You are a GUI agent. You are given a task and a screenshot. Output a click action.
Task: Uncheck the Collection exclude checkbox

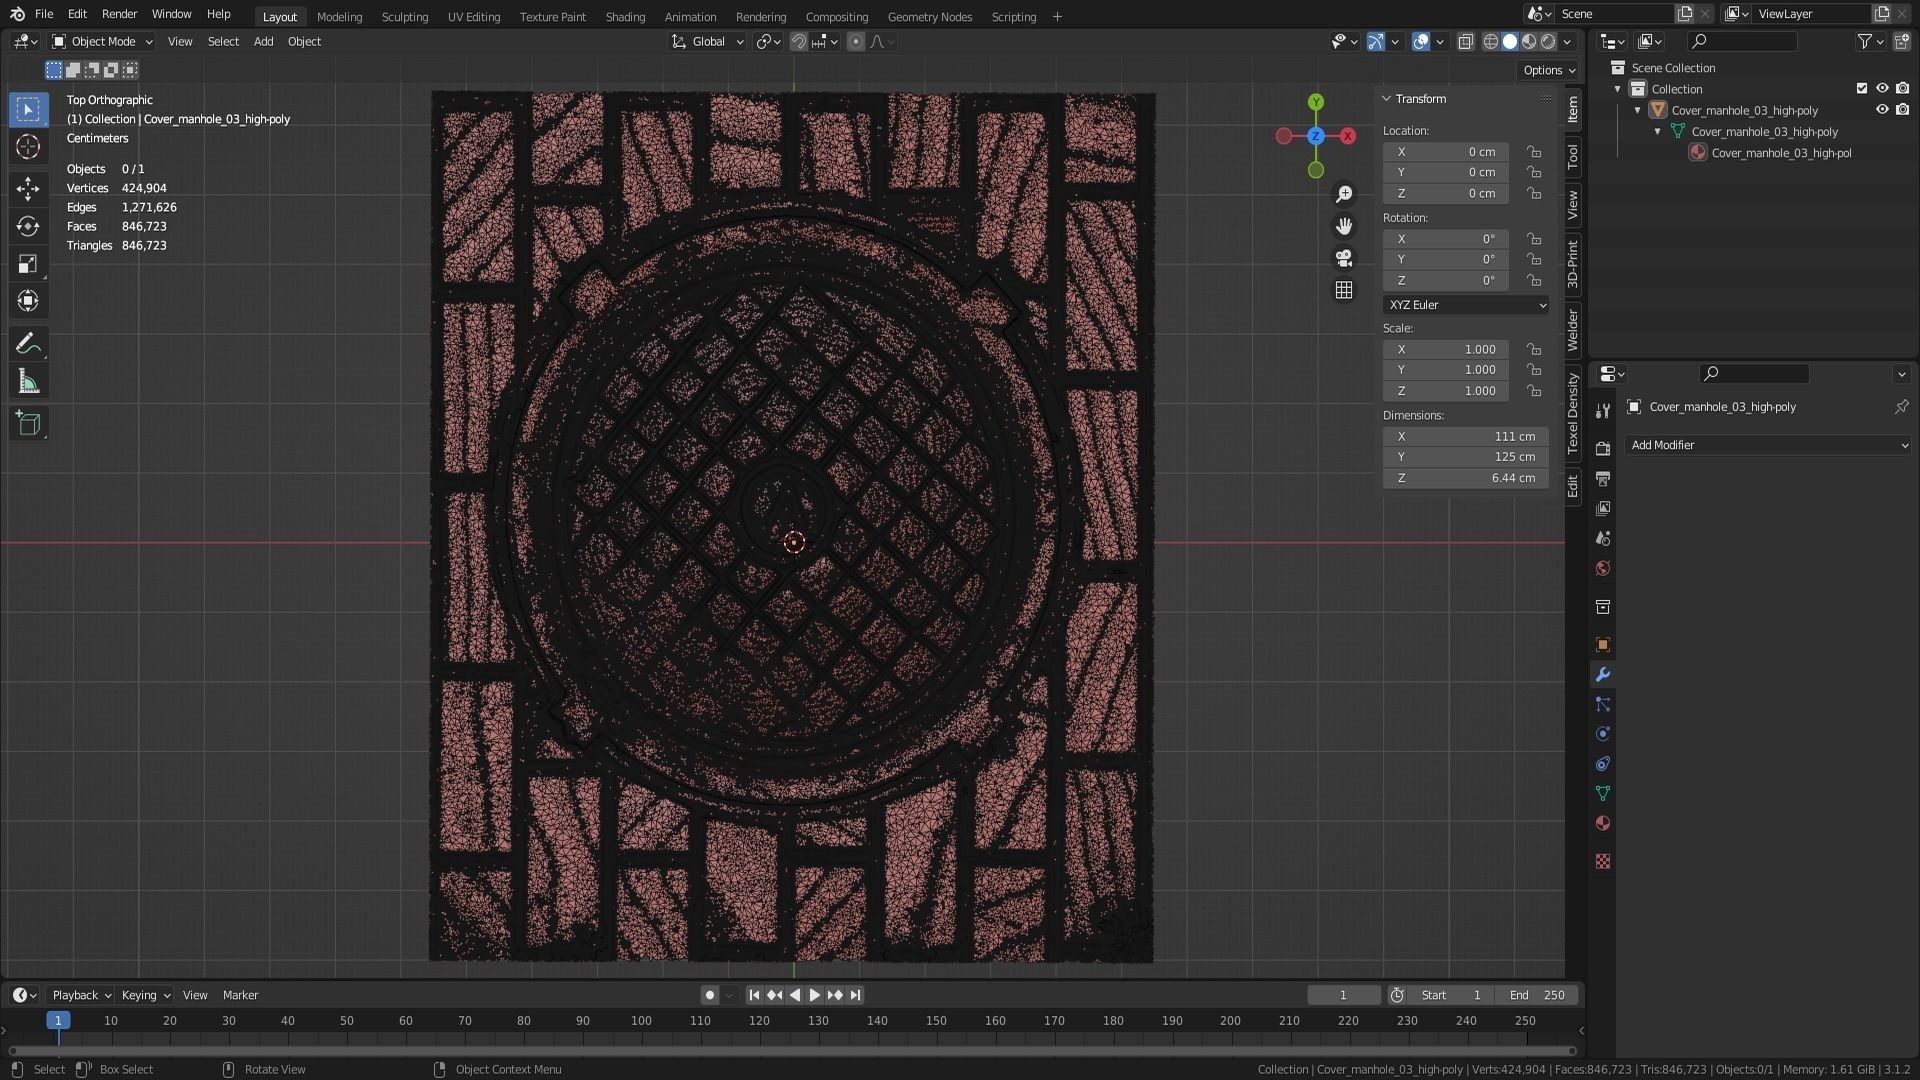pyautogui.click(x=1862, y=88)
